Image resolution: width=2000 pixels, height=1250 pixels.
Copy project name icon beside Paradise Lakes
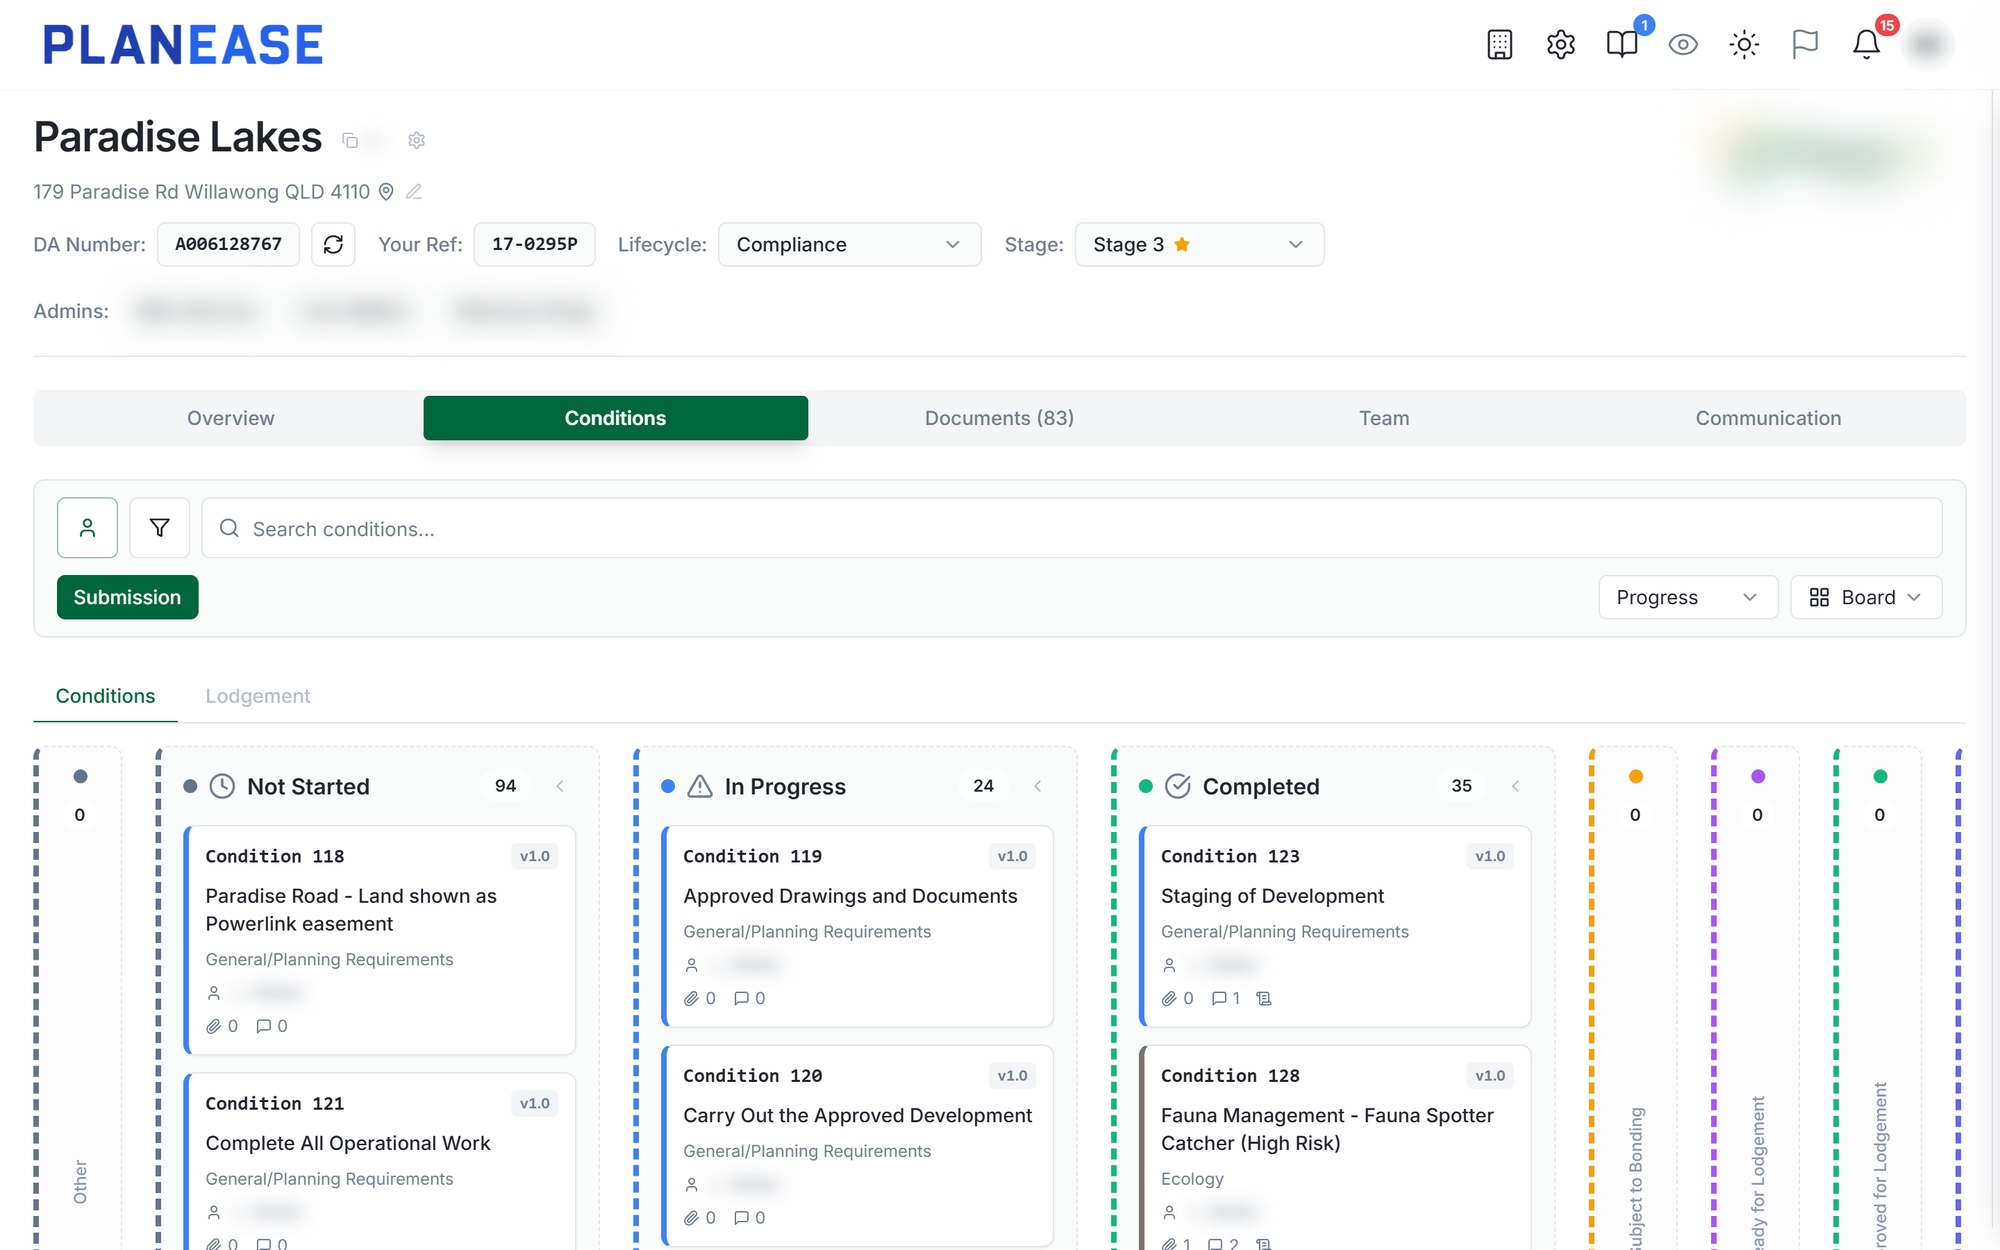(350, 140)
